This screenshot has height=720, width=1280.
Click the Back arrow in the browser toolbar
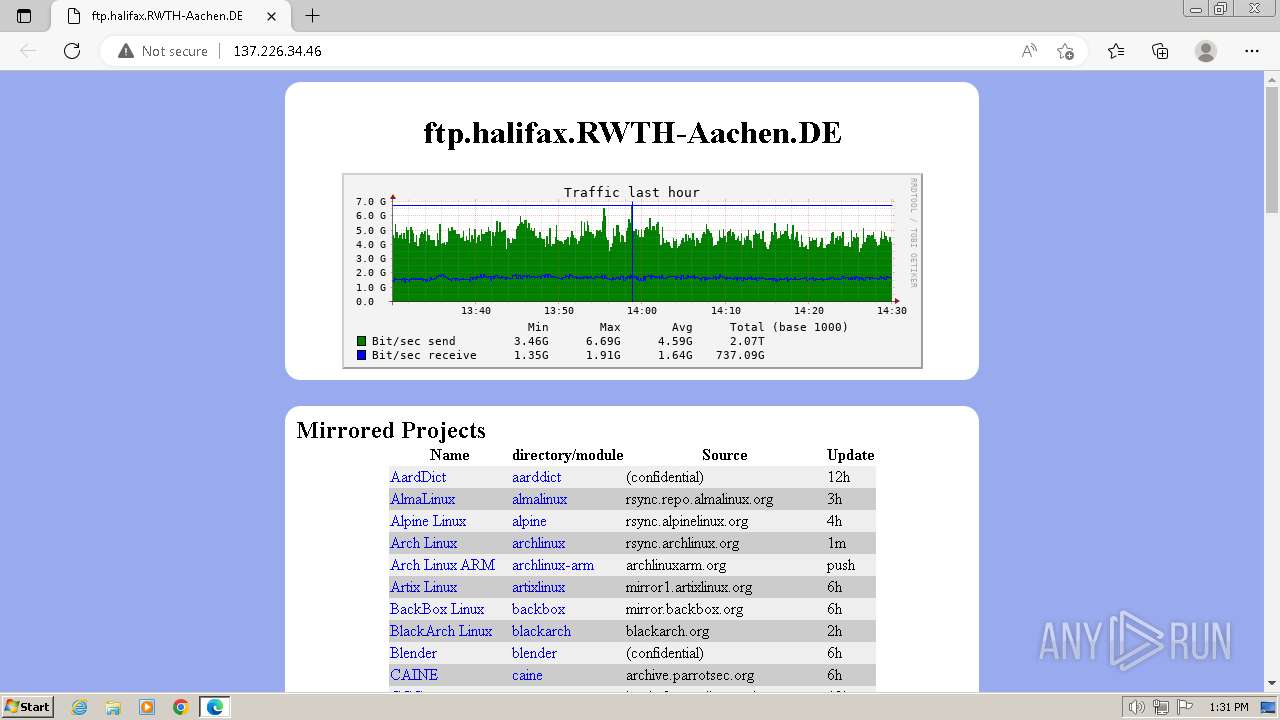28,51
